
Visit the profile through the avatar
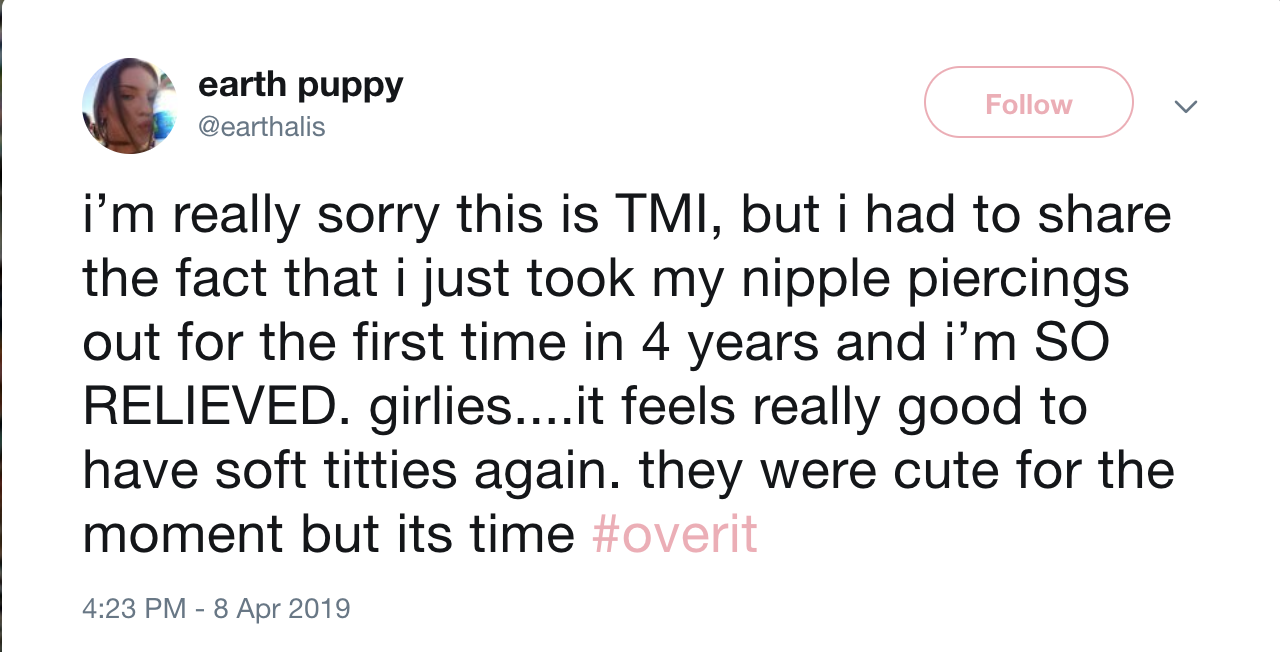(x=129, y=105)
